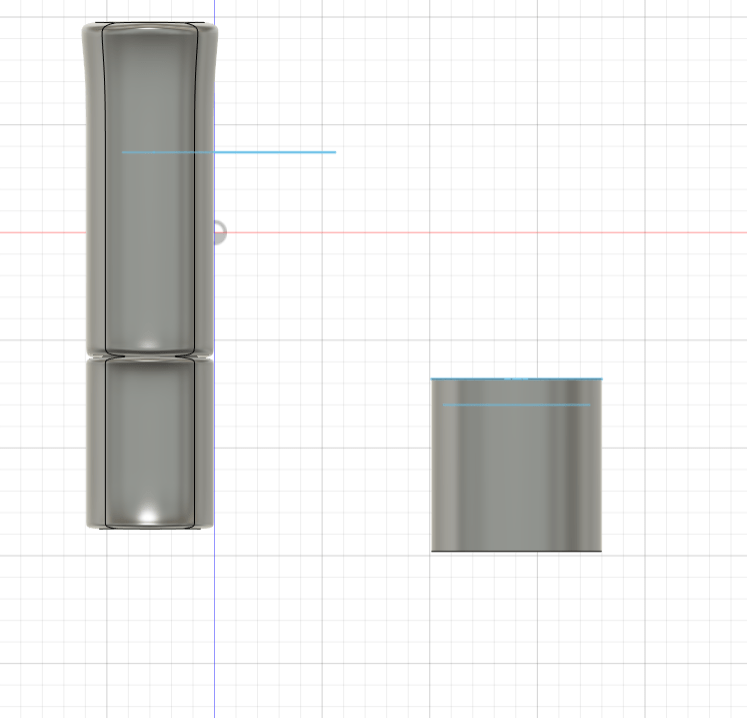Click right endpoint of the long blue sketch line
The image size is (747, 718).
[335, 152]
